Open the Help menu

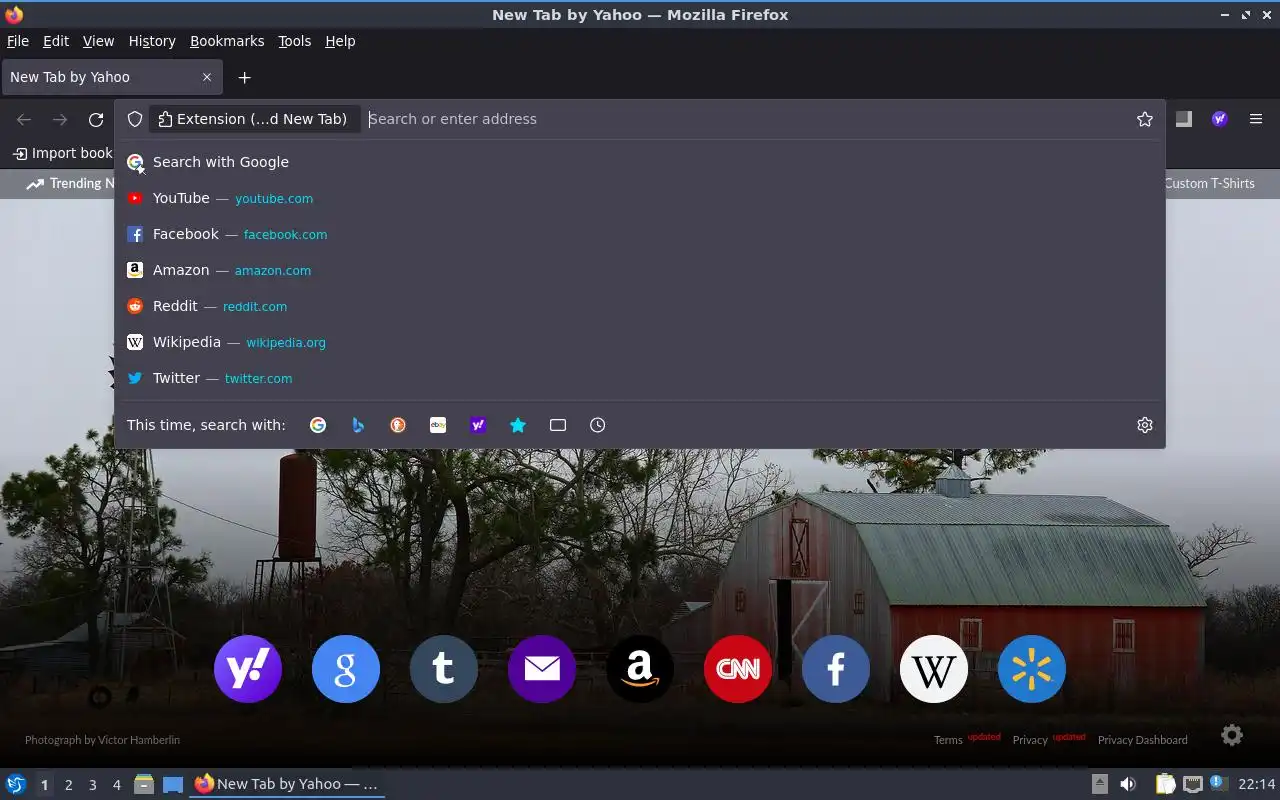coord(340,41)
